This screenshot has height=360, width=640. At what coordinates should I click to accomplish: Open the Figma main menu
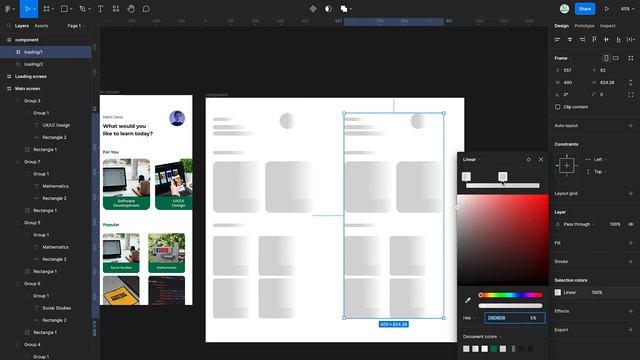pyautogui.click(x=8, y=9)
